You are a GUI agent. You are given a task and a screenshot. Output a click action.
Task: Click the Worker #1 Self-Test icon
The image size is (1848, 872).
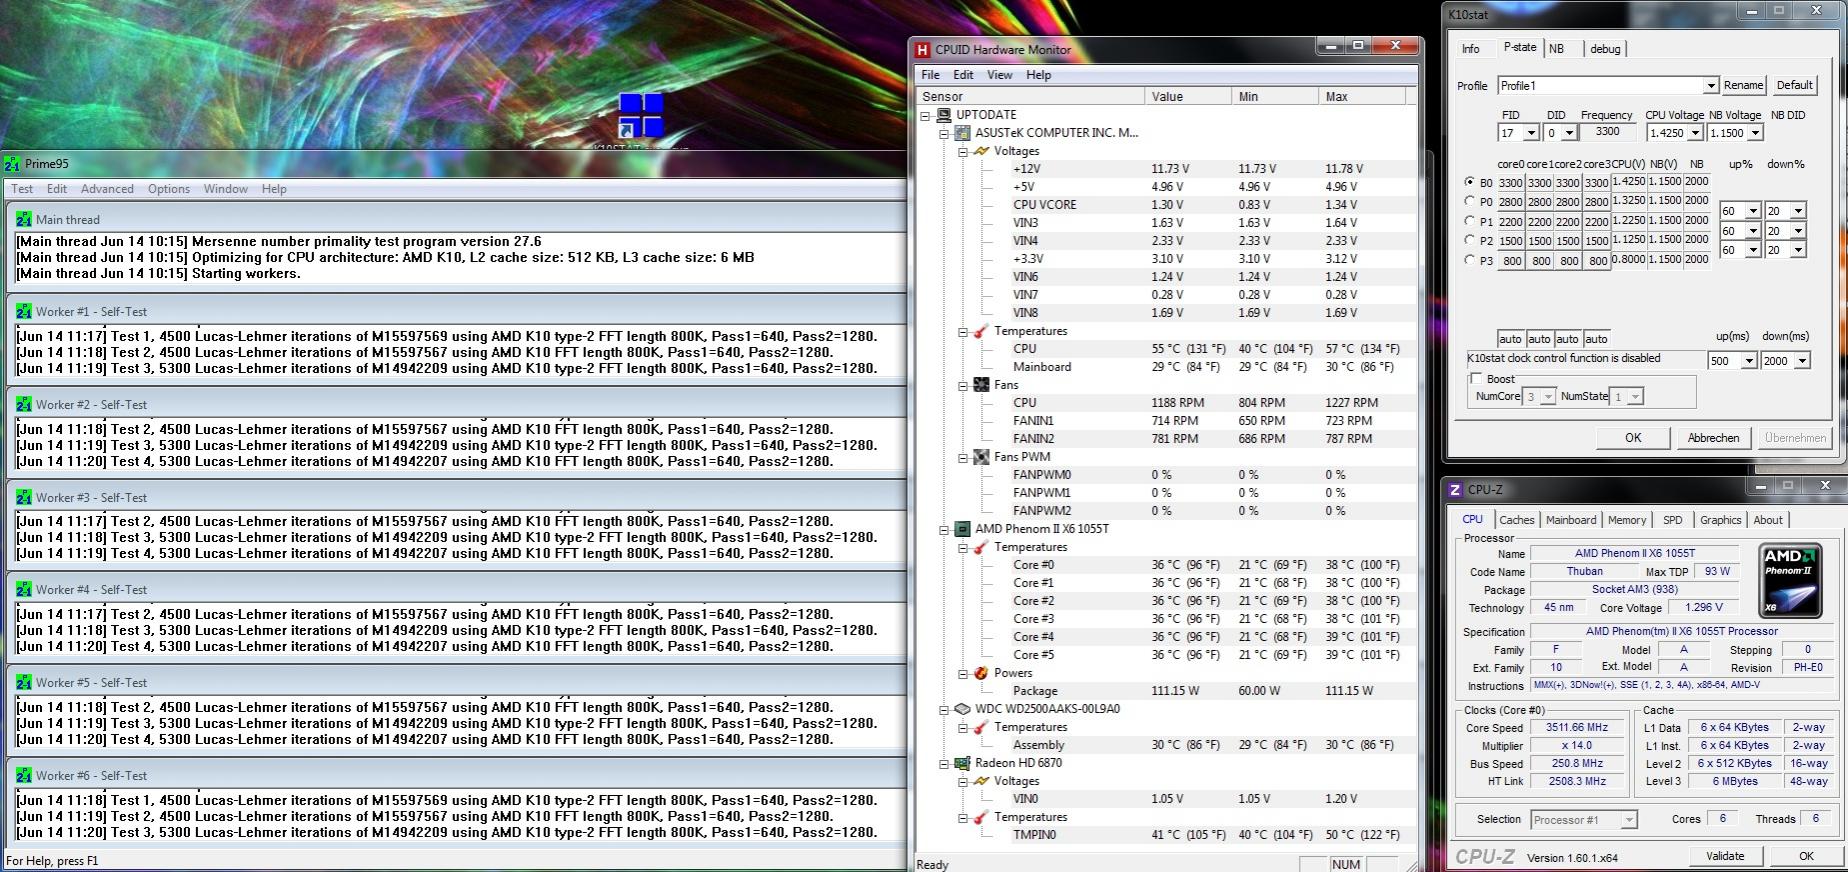(24, 311)
